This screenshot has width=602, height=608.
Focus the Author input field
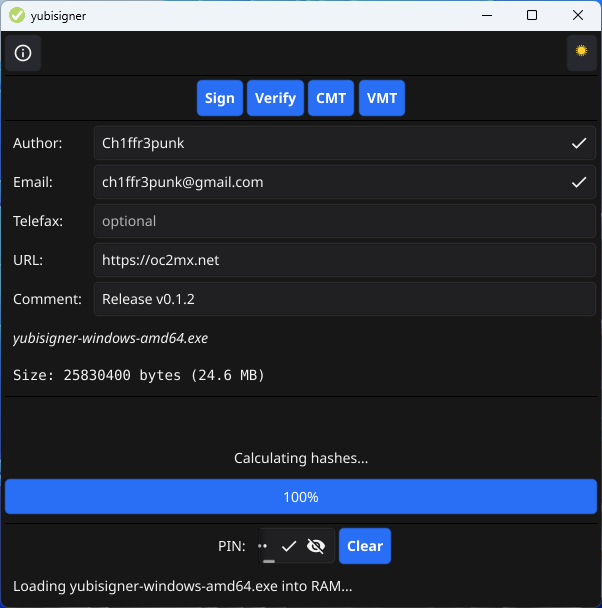(345, 143)
